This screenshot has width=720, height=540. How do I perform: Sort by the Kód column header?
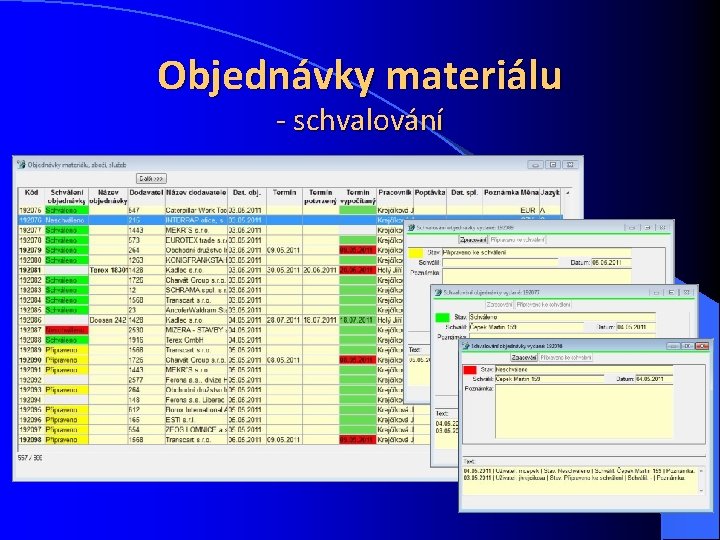pyautogui.click(x=31, y=197)
